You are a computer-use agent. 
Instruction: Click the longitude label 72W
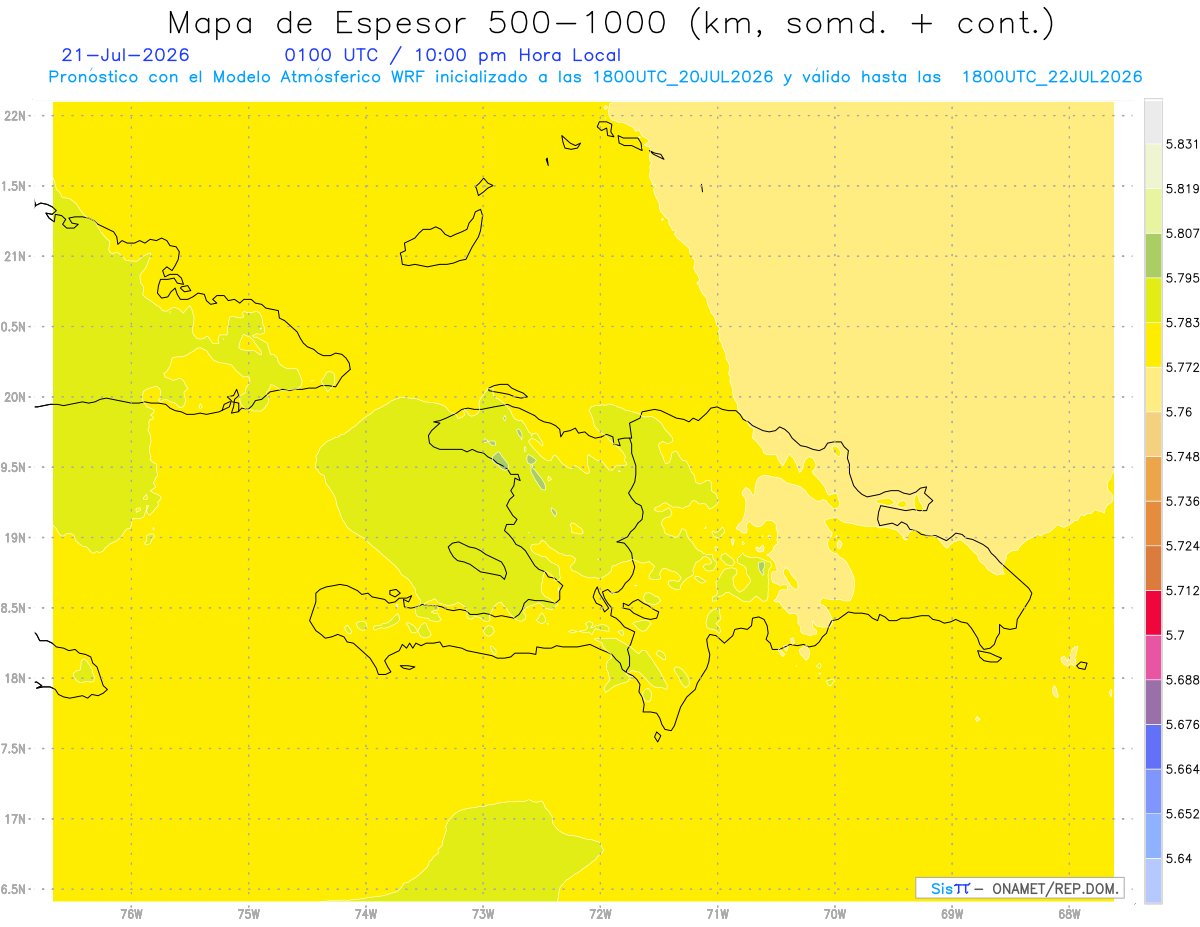click(600, 913)
